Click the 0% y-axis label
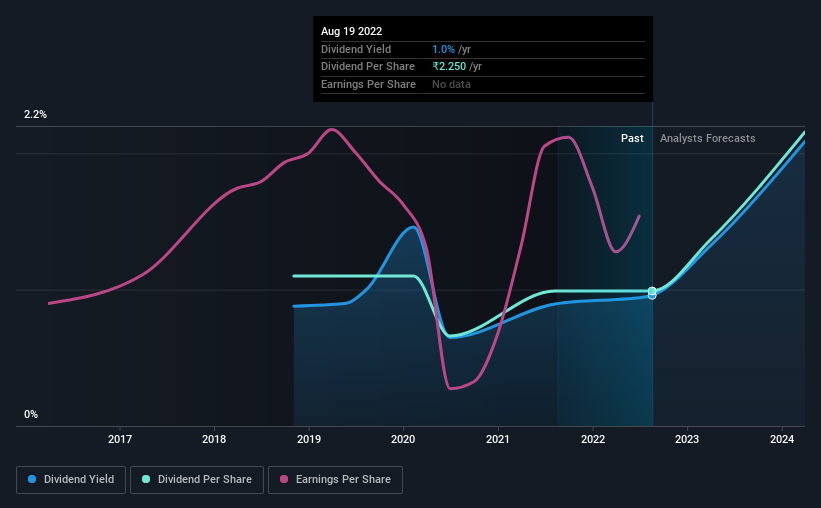 pyautogui.click(x=31, y=414)
